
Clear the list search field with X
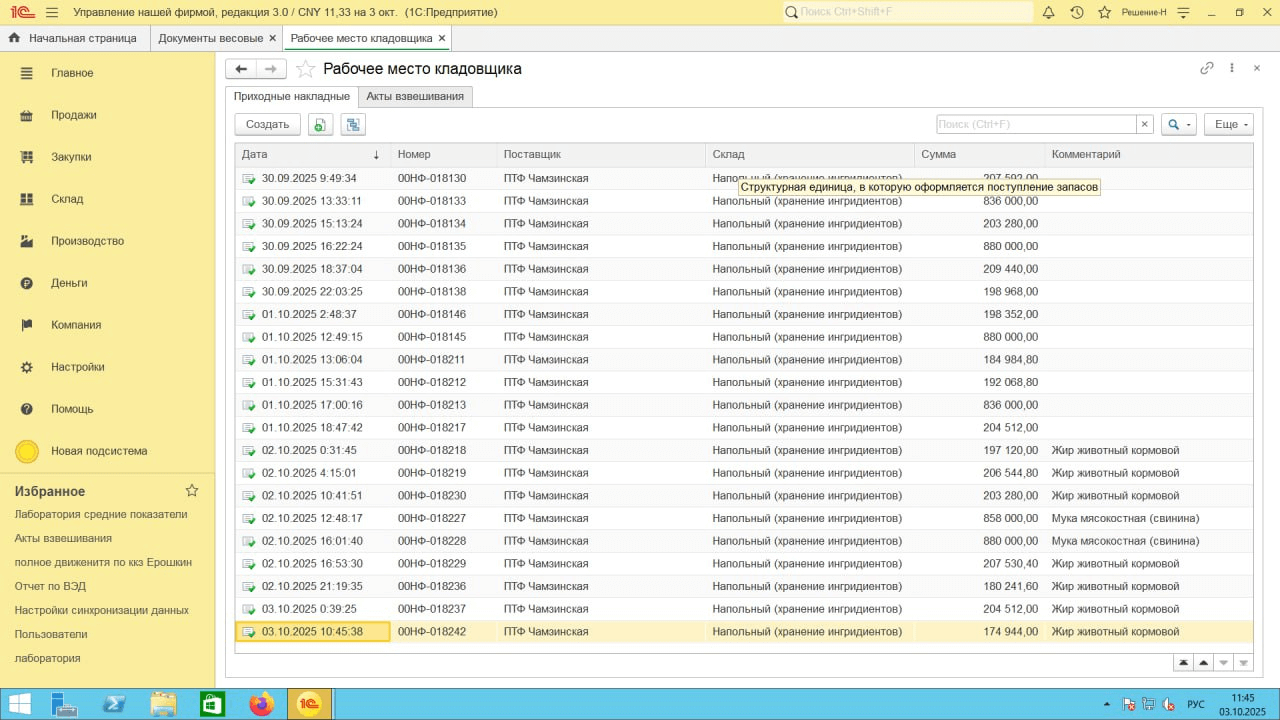pos(1144,124)
